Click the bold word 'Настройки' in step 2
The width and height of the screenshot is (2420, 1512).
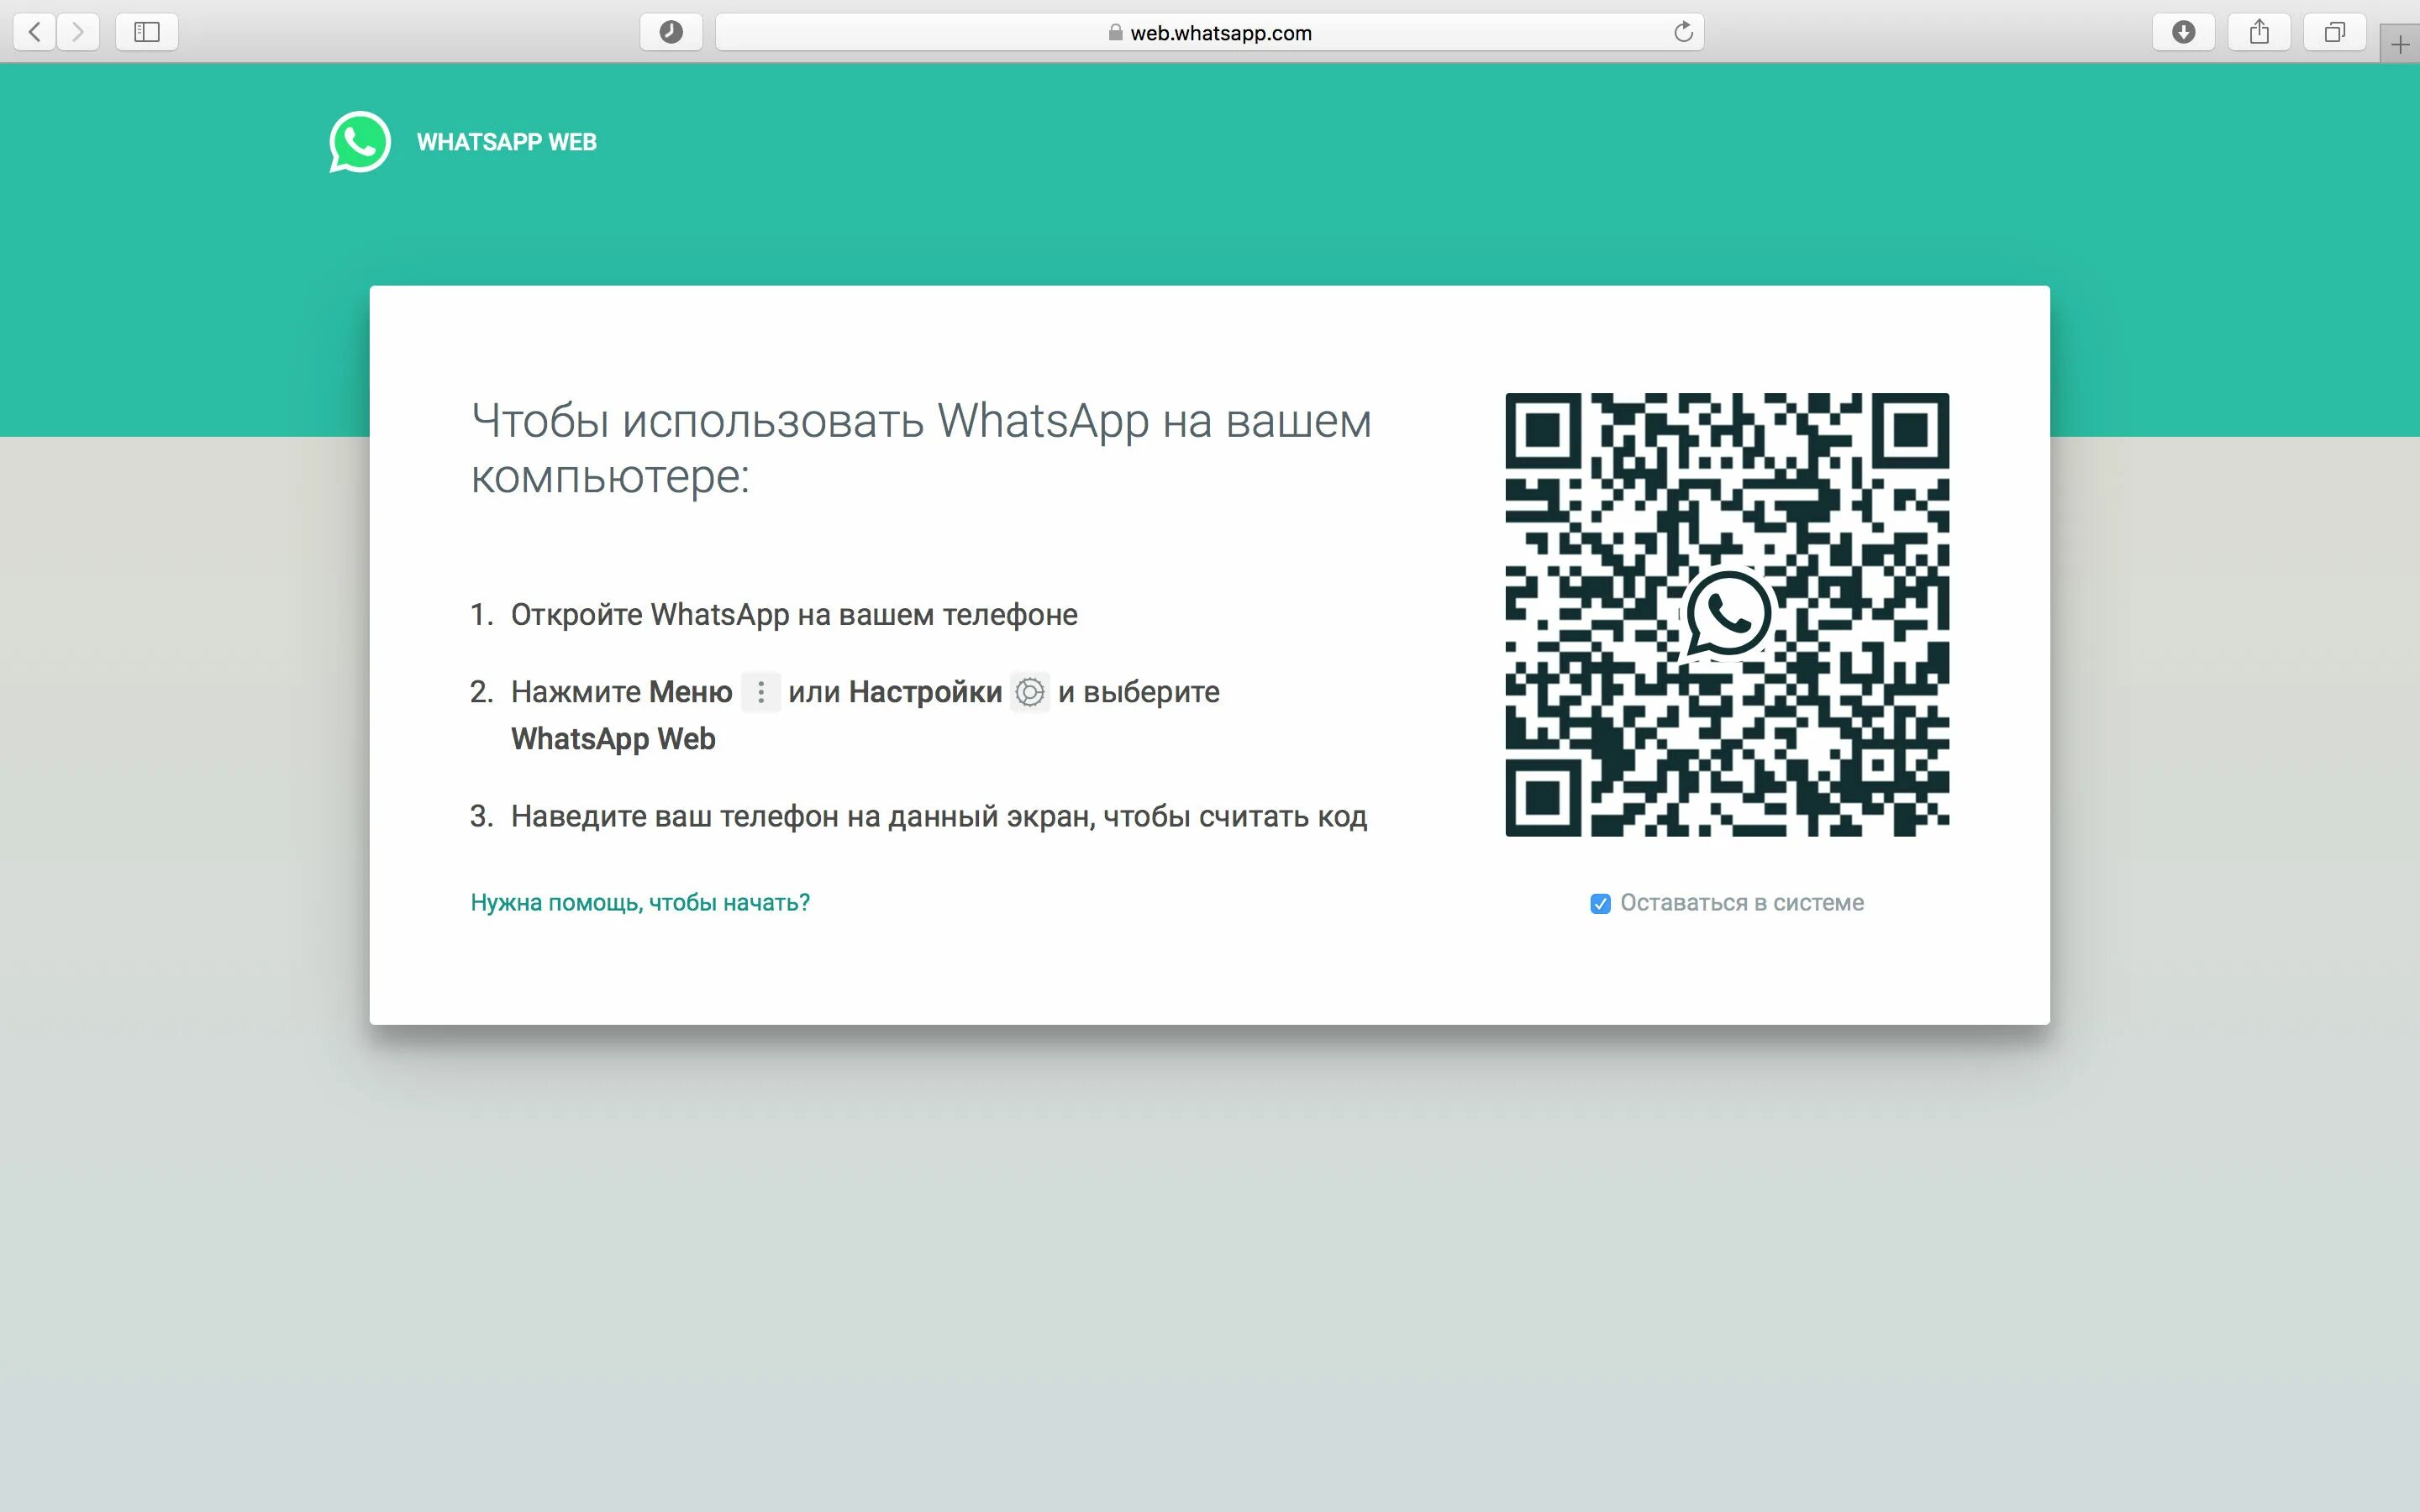tap(925, 692)
